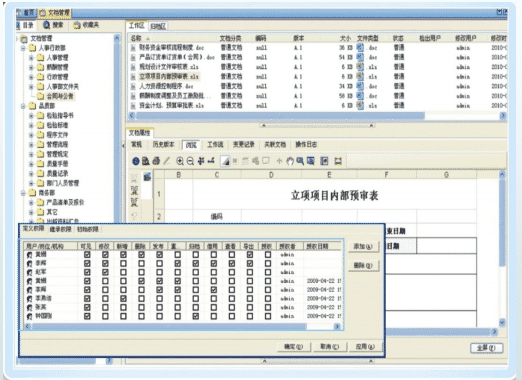The height and width of the screenshot is (380, 522).
Task: Toggle first row 修改 permission checkbox
Action: click(105, 255)
